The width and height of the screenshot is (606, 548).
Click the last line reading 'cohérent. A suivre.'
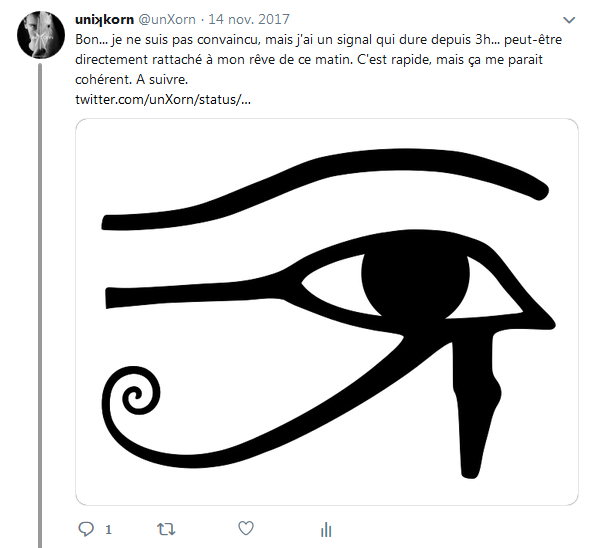point(130,81)
